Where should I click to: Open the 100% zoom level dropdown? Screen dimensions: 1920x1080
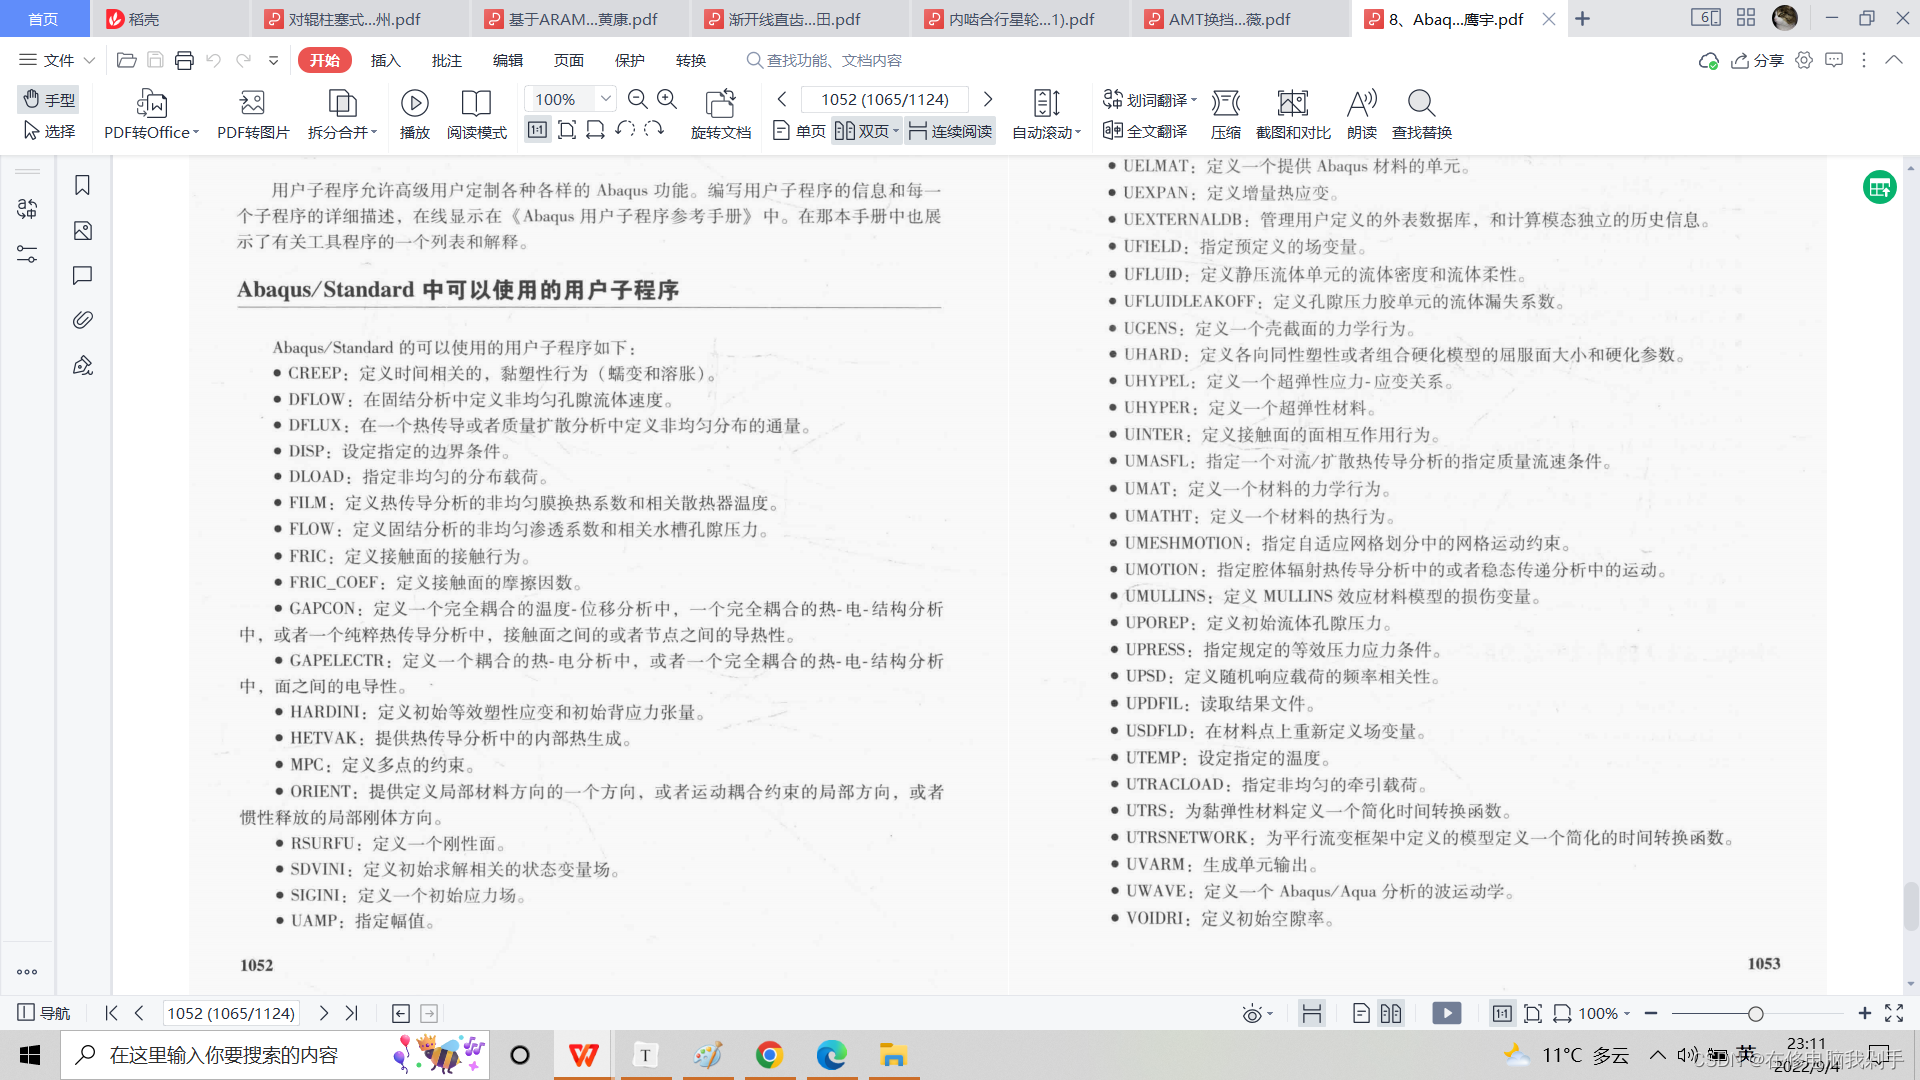point(604,98)
